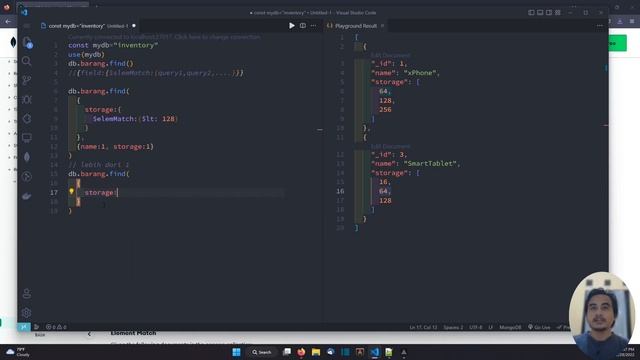Click "SmartTablet" value in Playground Result
Screen dimensions: 640x360
(x=430, y=164)
